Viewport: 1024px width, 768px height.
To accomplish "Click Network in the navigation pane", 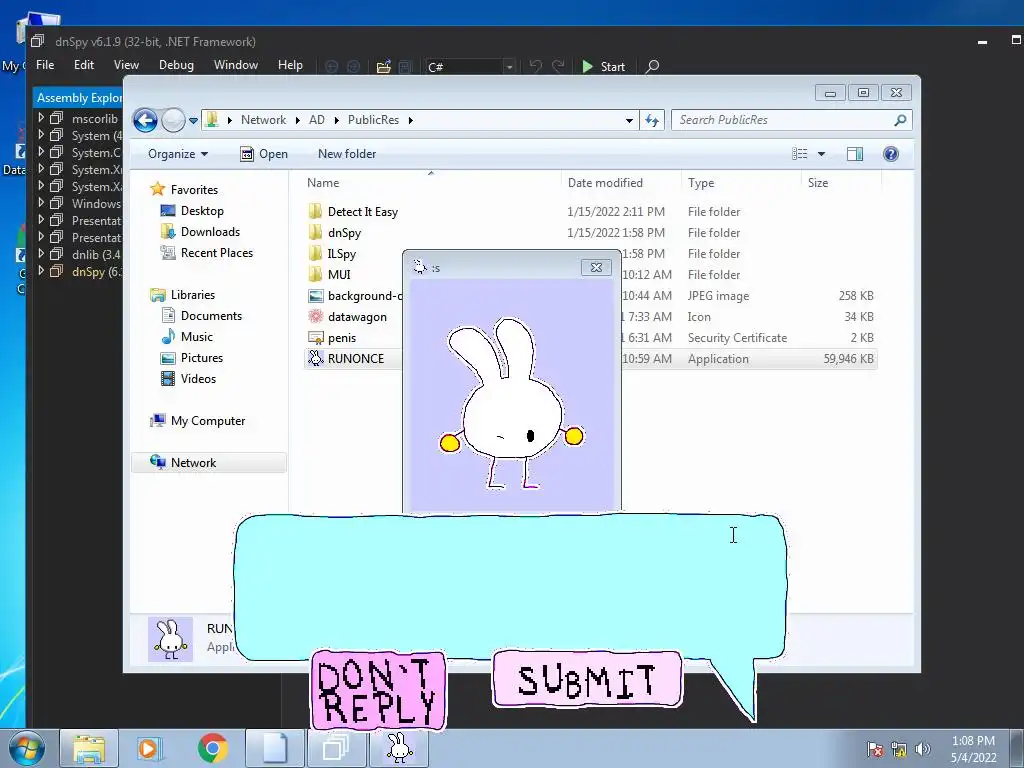I will tap(193, 462).
